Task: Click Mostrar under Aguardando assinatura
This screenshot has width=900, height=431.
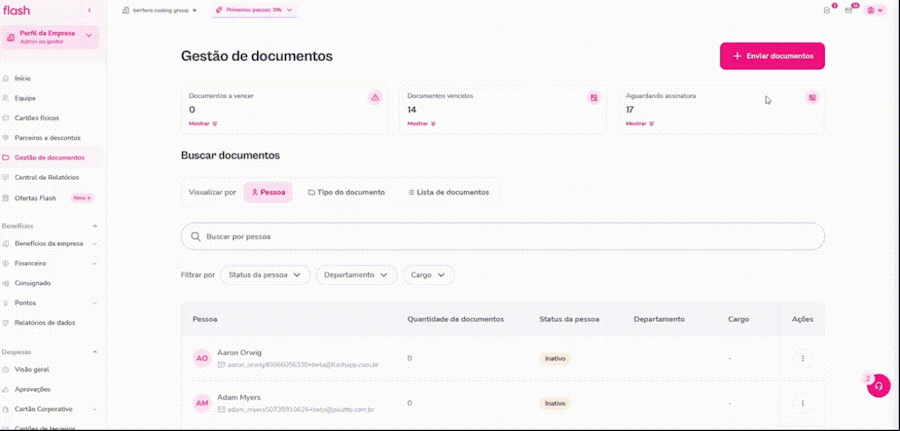Action: point(640,123)
